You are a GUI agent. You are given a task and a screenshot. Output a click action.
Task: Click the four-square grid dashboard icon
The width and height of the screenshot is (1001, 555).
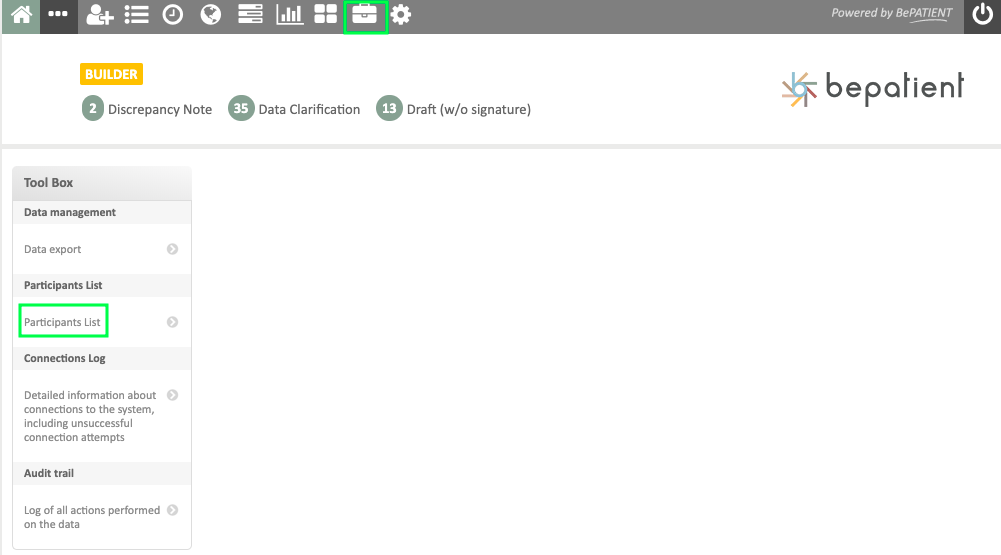pos(326,16)
